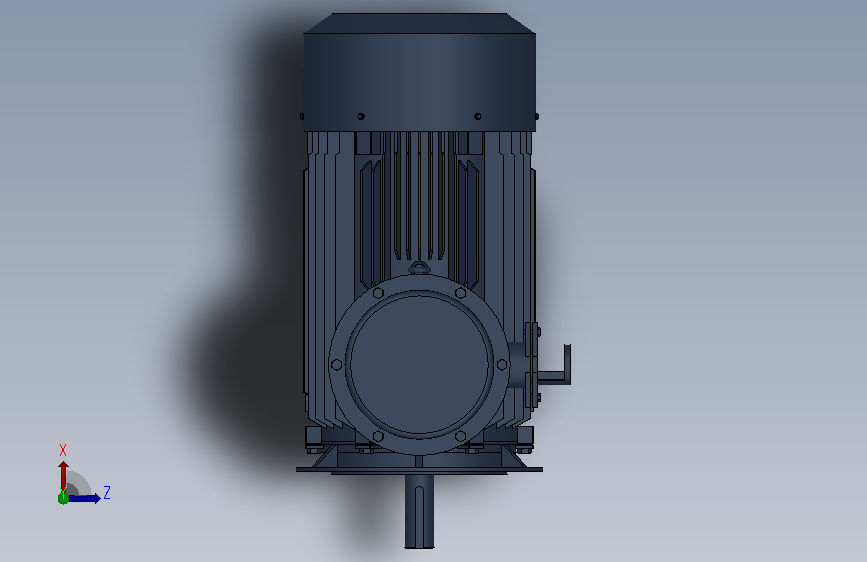Select the round terminal box cover face
The image size is (867, 562).
tap(420, 364)
